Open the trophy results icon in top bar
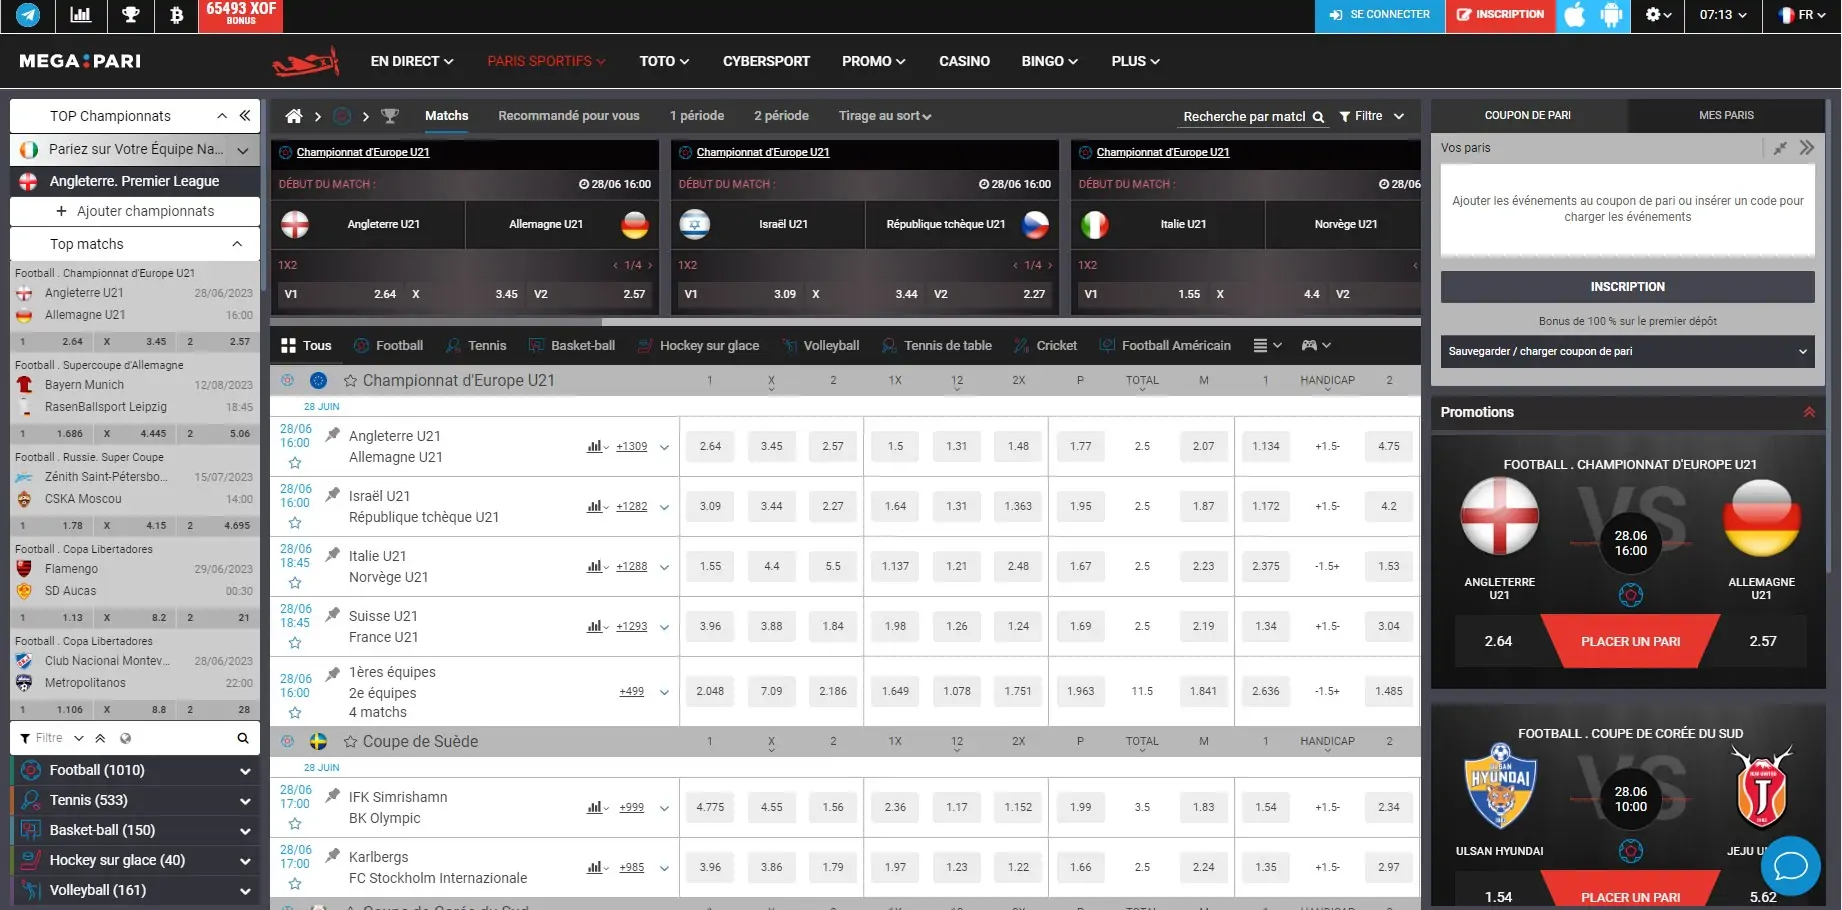 click(130, 15)
